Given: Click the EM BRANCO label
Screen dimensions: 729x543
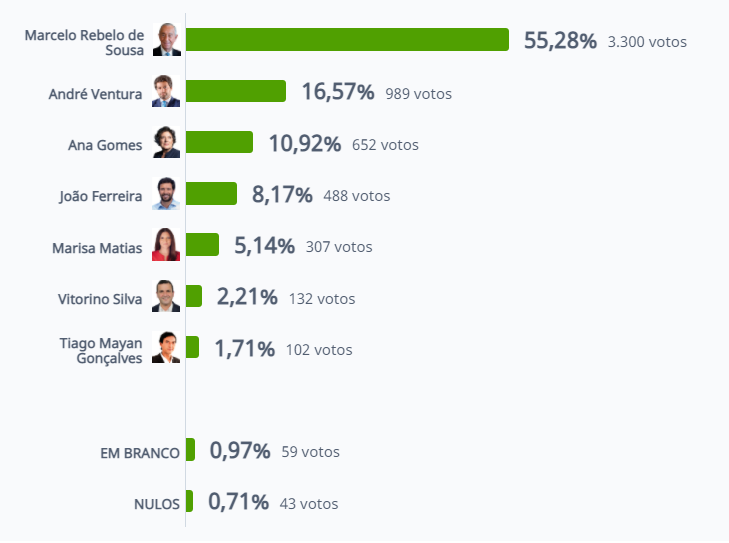Looking at the screenshot, I should pyautogui.click(x=140, y=453).
